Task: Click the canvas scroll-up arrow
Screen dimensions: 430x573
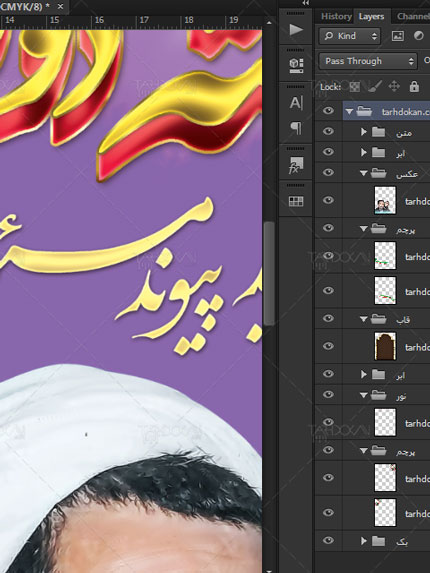Action: pos(269,23)
